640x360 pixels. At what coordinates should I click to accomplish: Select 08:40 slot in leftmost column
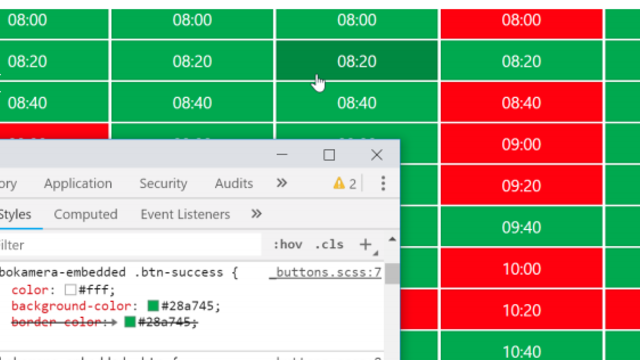[x=54, y=102]
